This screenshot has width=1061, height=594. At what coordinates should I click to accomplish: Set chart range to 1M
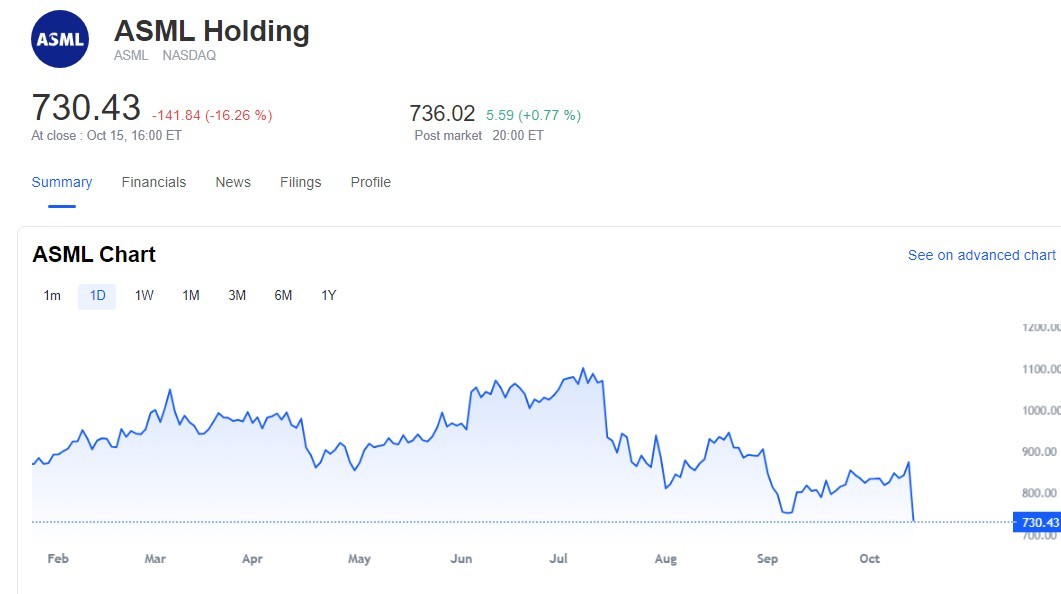pos(191,295)
